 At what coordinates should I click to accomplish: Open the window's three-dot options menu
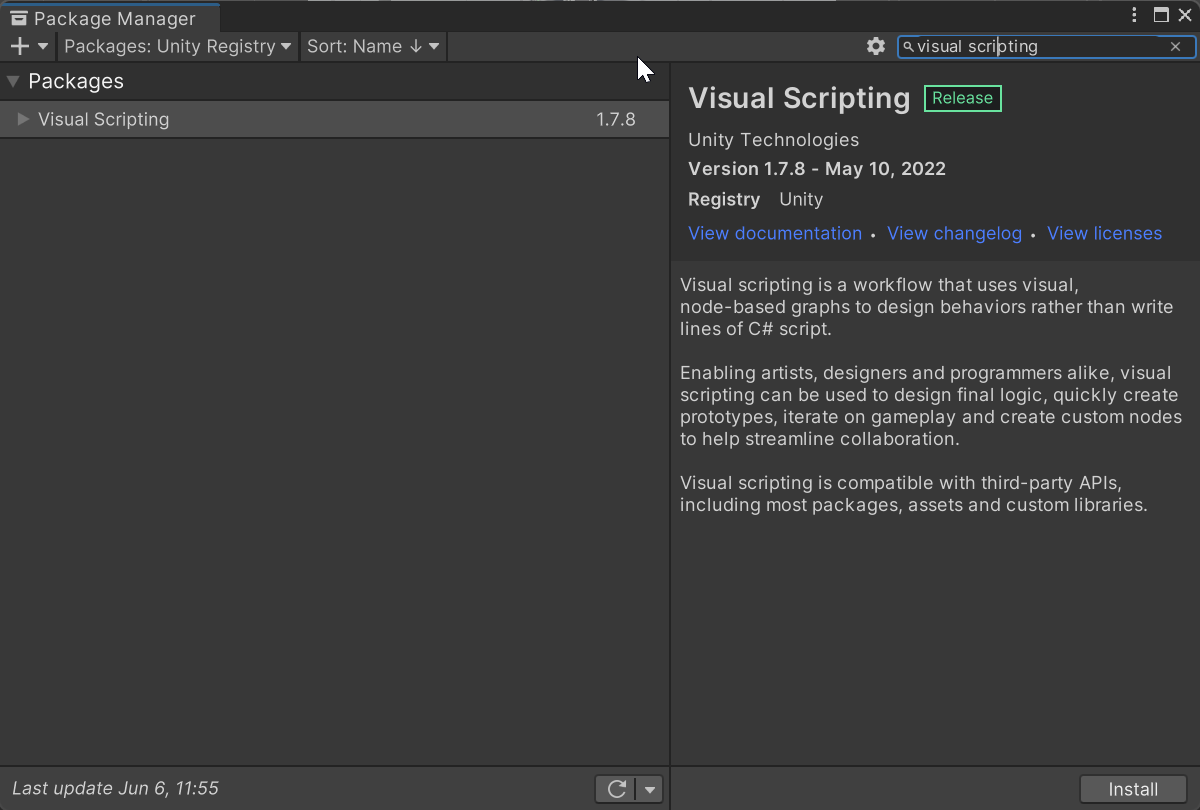(1134, 15)
